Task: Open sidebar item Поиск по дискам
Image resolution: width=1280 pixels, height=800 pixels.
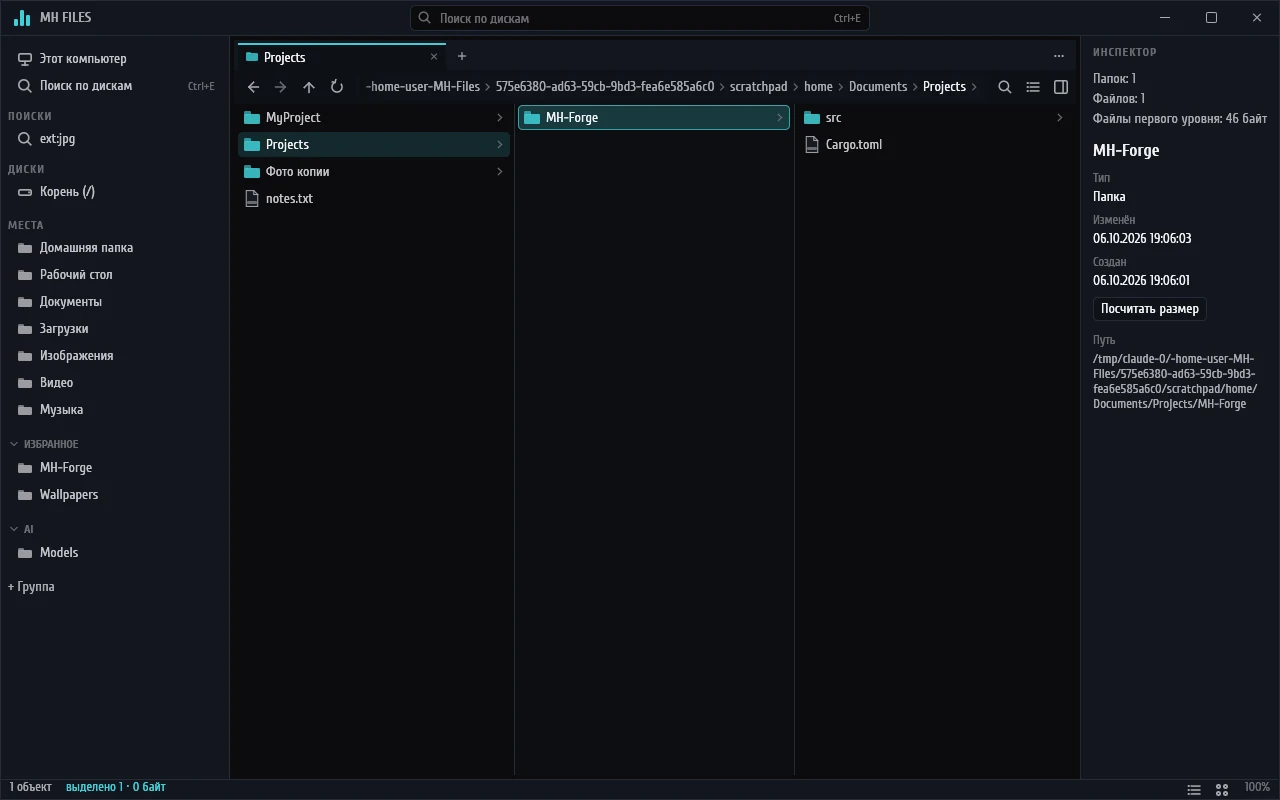Action: tap(115, 86)
